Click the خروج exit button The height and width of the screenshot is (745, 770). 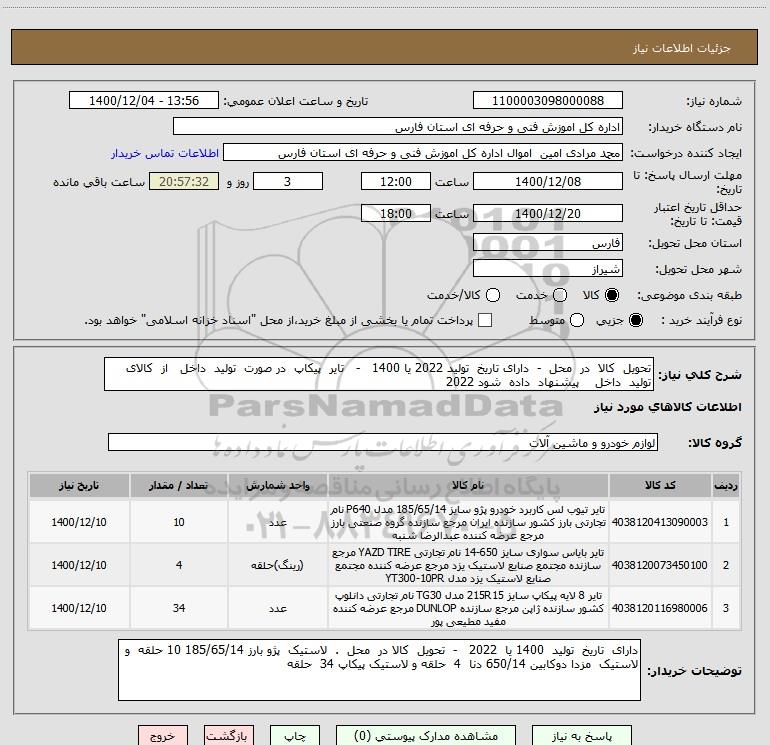point(163,736)
